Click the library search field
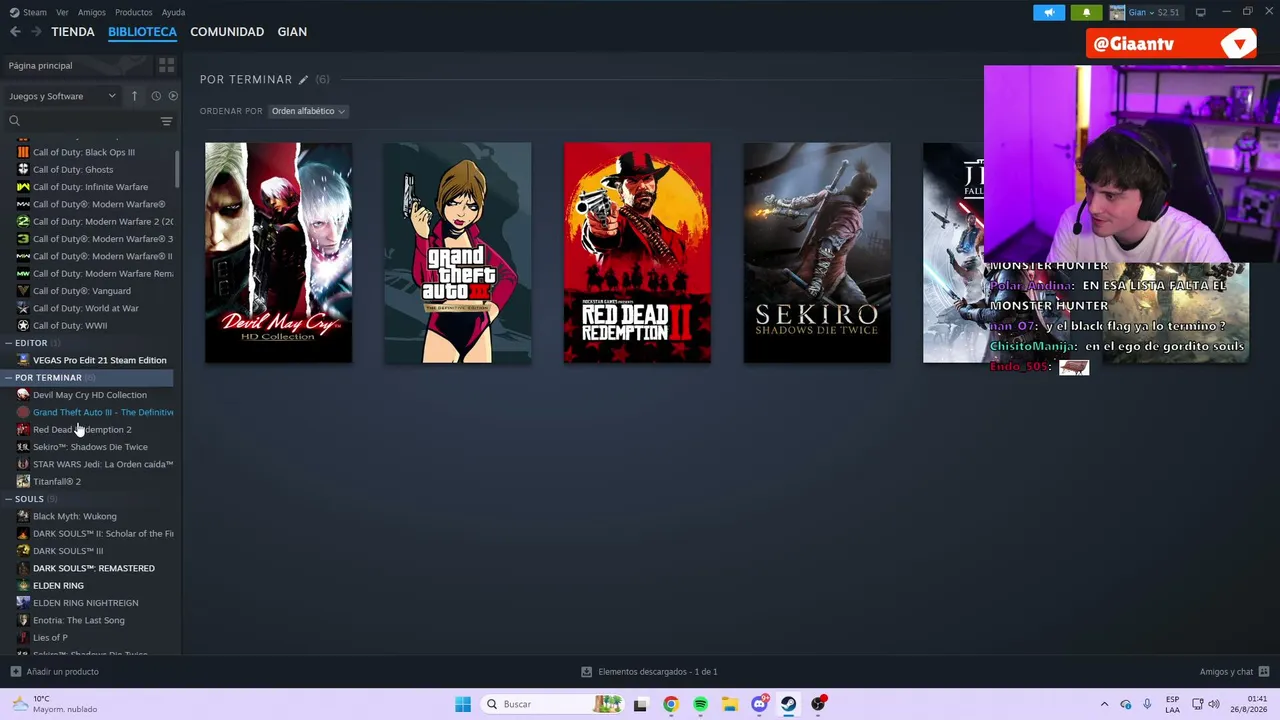The width and height of the screenshot is (1280, 720). coord(88,121)
